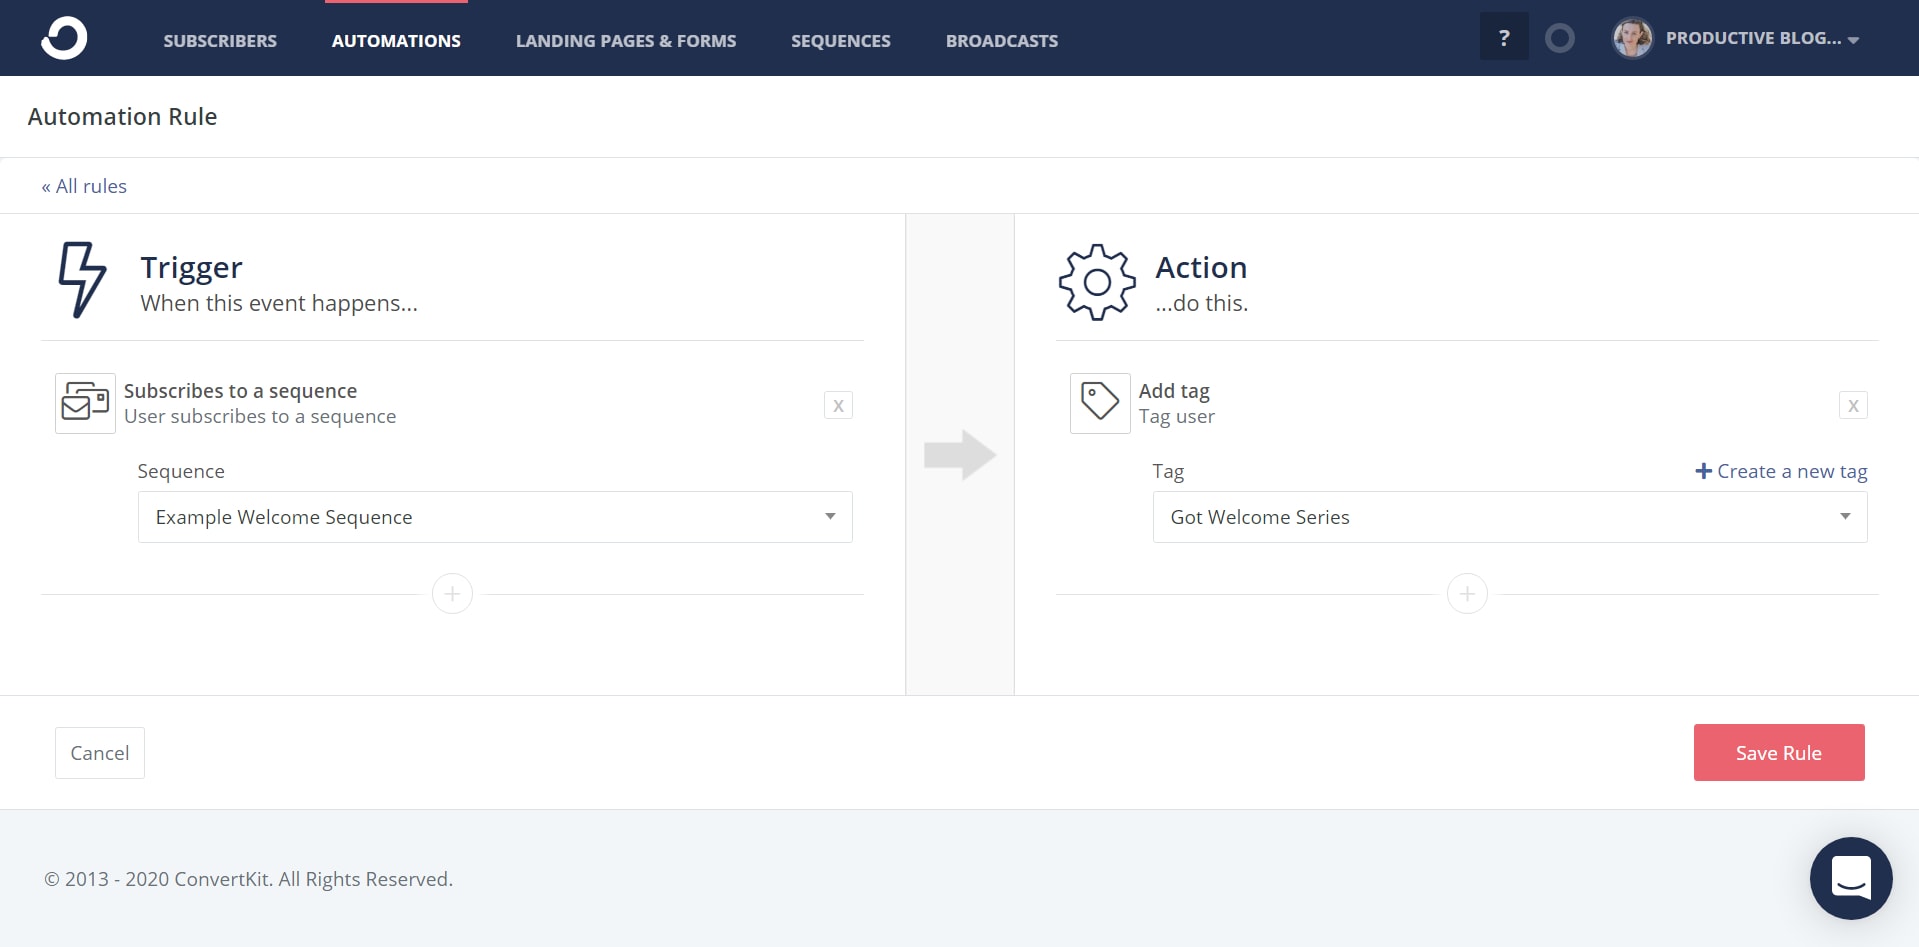The width and height of the screenshot is (1919, 947).
Task: Click the Tag field label
Action: (x=1168, y=471)
